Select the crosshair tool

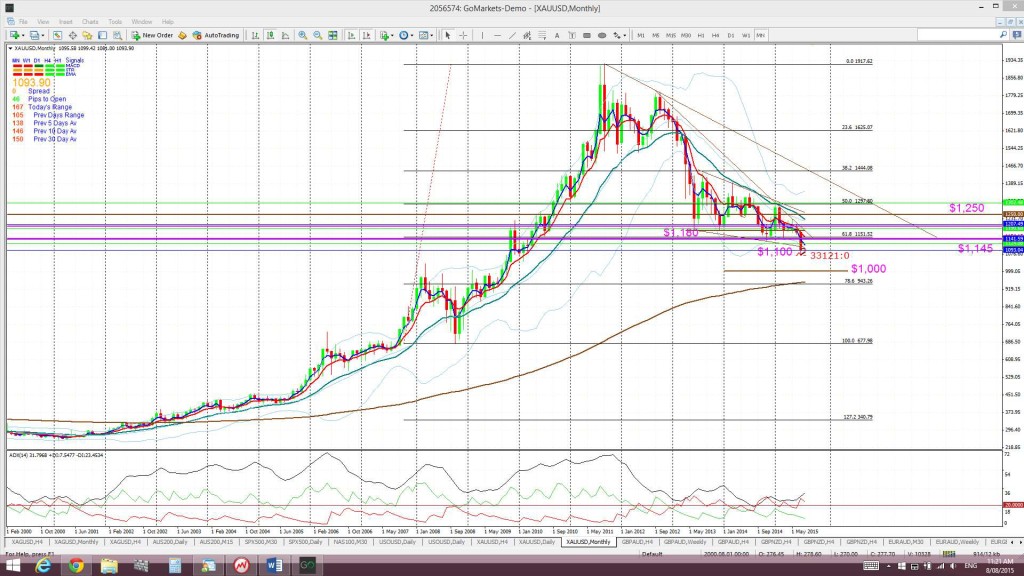click(463, 35)
